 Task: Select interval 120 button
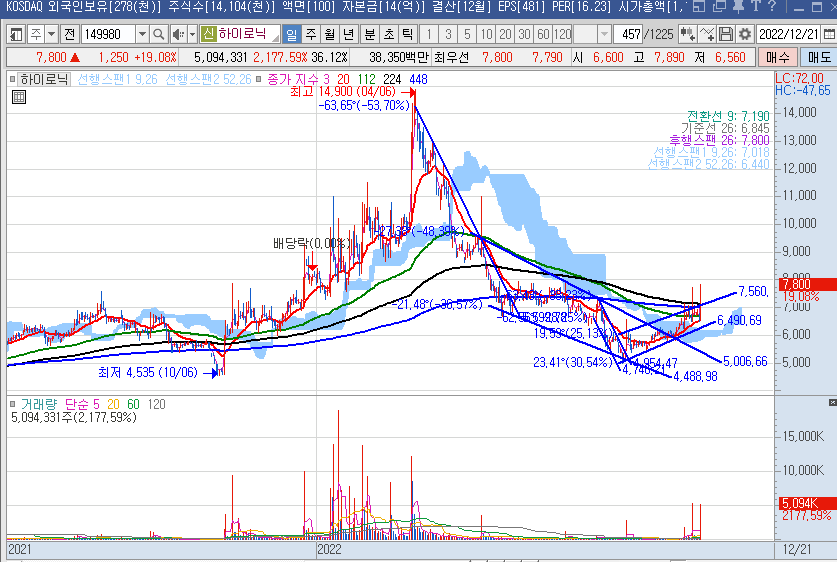coord(563,35)
